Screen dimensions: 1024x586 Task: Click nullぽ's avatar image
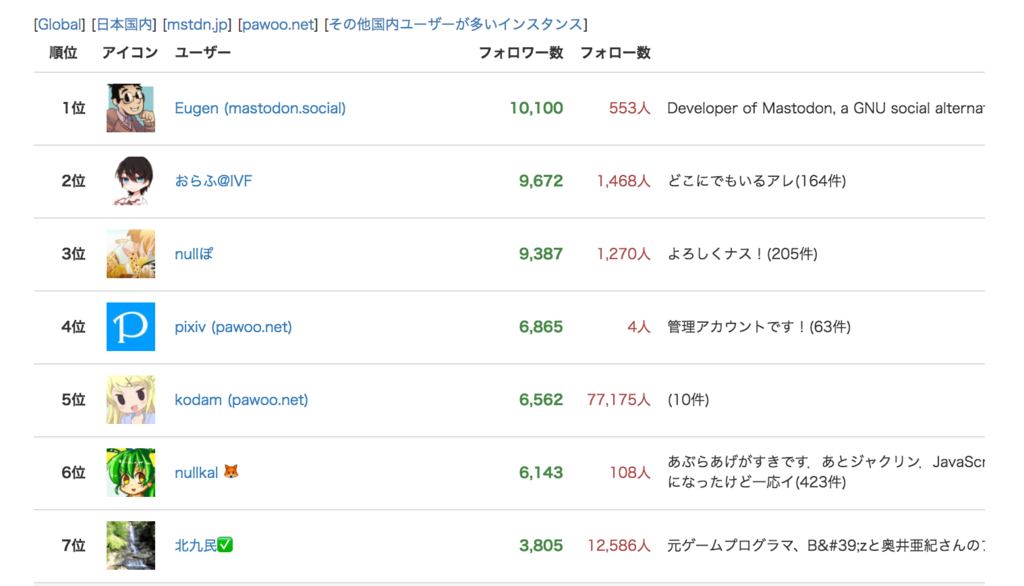[131, 253]
